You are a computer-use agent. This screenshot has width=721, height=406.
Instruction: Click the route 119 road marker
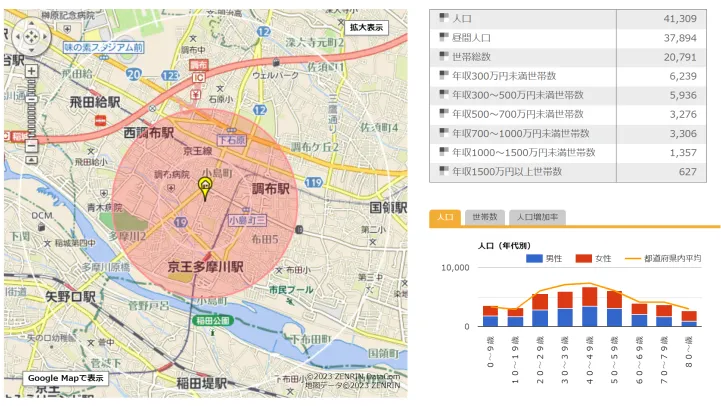[x=313, y=182]
